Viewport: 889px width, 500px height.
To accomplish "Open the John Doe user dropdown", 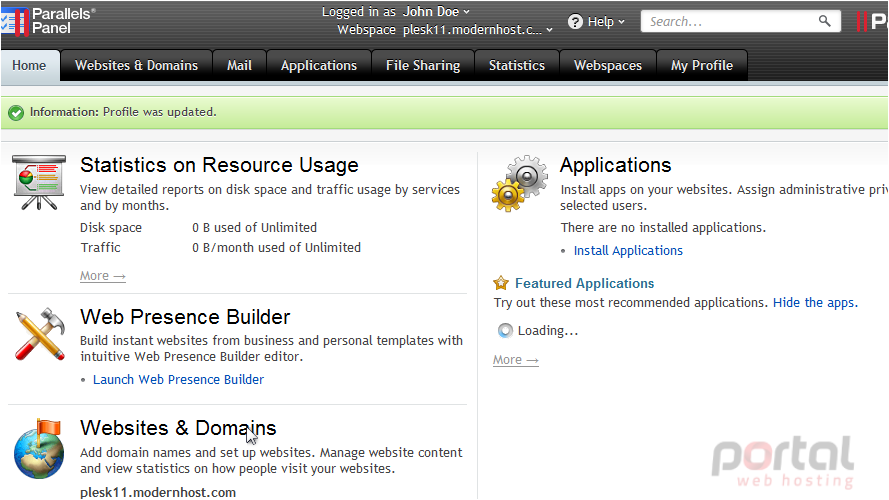I will point(436,11).
